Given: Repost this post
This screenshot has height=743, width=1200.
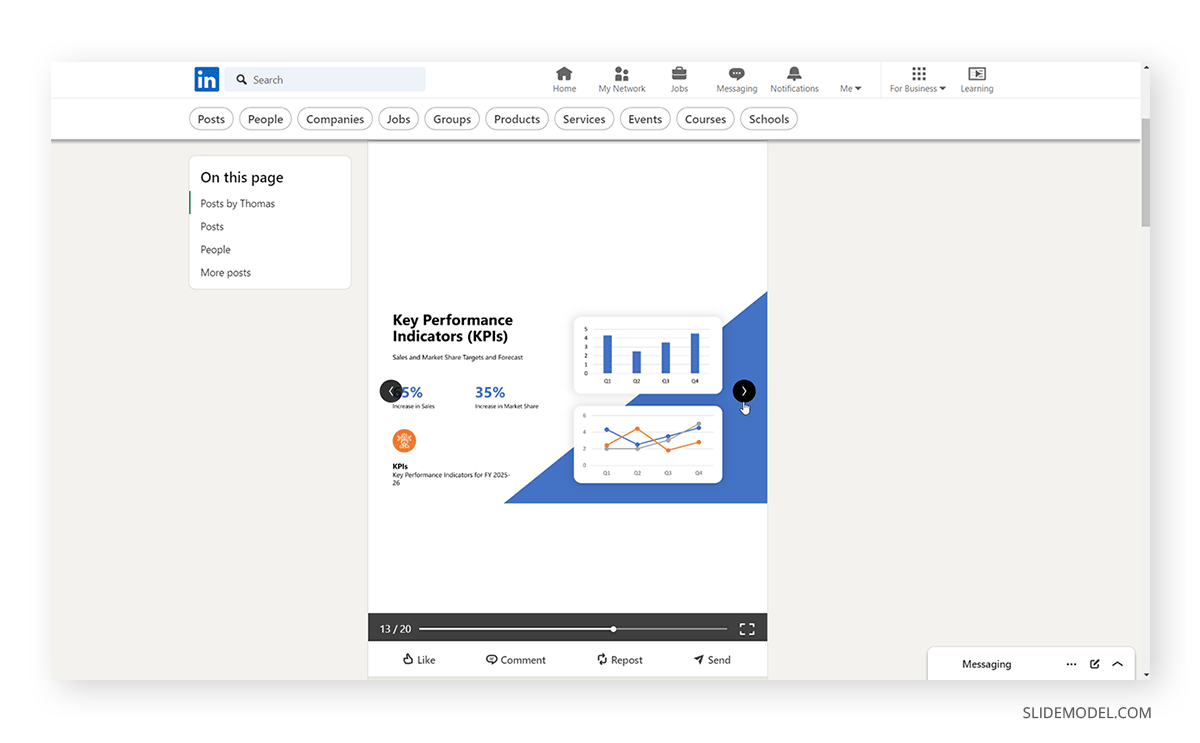Looking at the screenshot, I should coord(620,659).
